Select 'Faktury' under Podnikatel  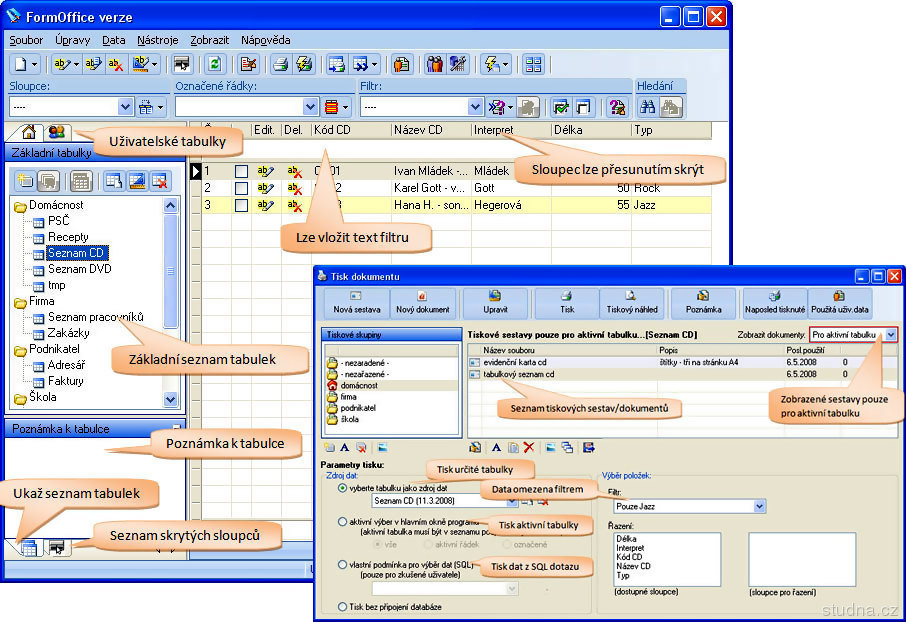pos(65,381)
